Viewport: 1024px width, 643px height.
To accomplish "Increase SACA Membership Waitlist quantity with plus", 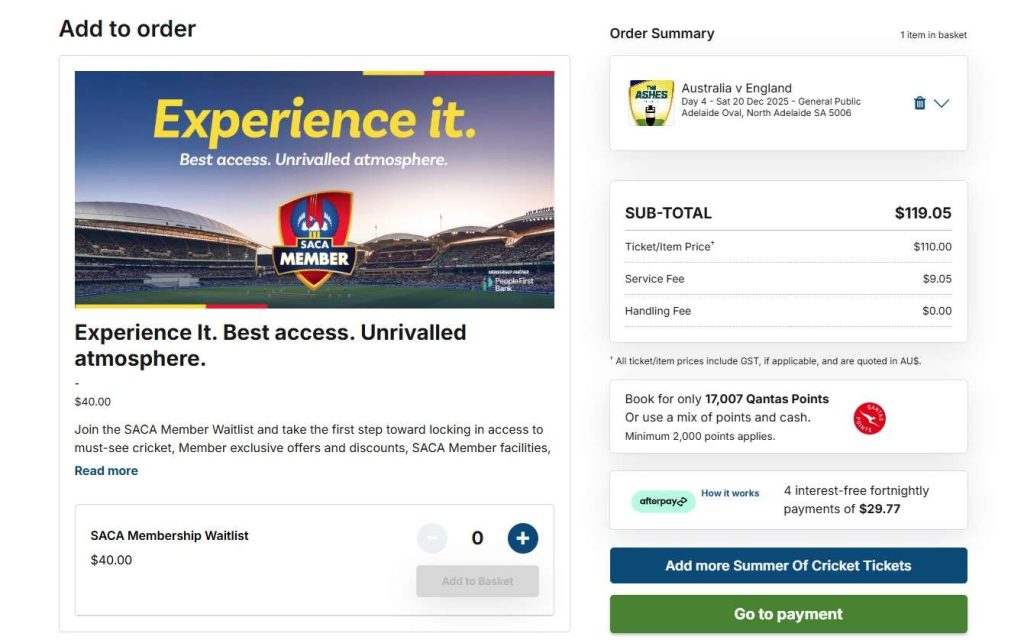I will click(522, 538).
